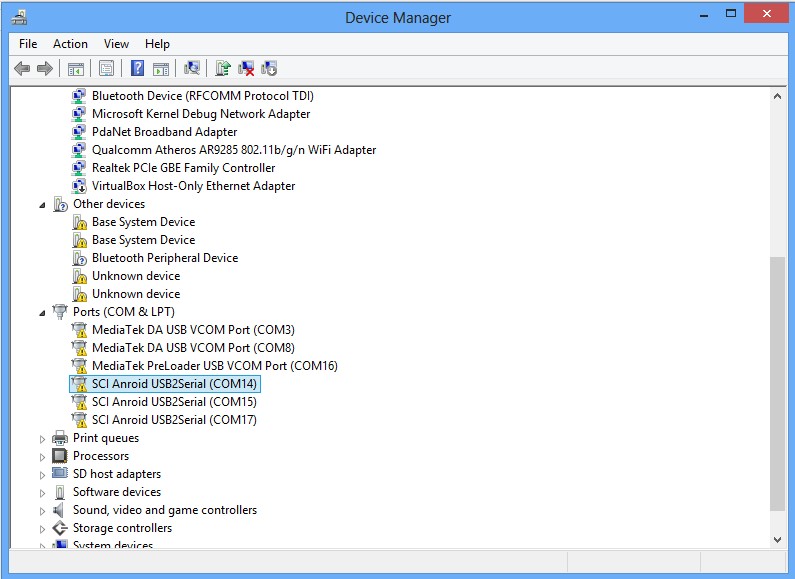This screenshot has height=579, width=795.
Task: Select Bluetooth Device (RFCOMM Protocol TDI)
Action: click(x=203, y=96)
